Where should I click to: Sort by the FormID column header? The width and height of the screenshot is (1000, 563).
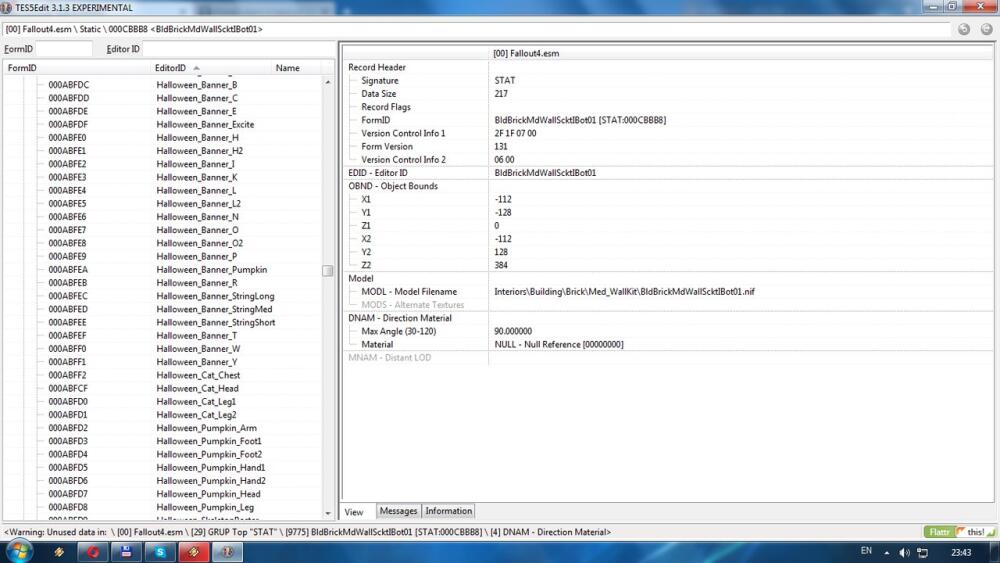click(x=77, y=68)
